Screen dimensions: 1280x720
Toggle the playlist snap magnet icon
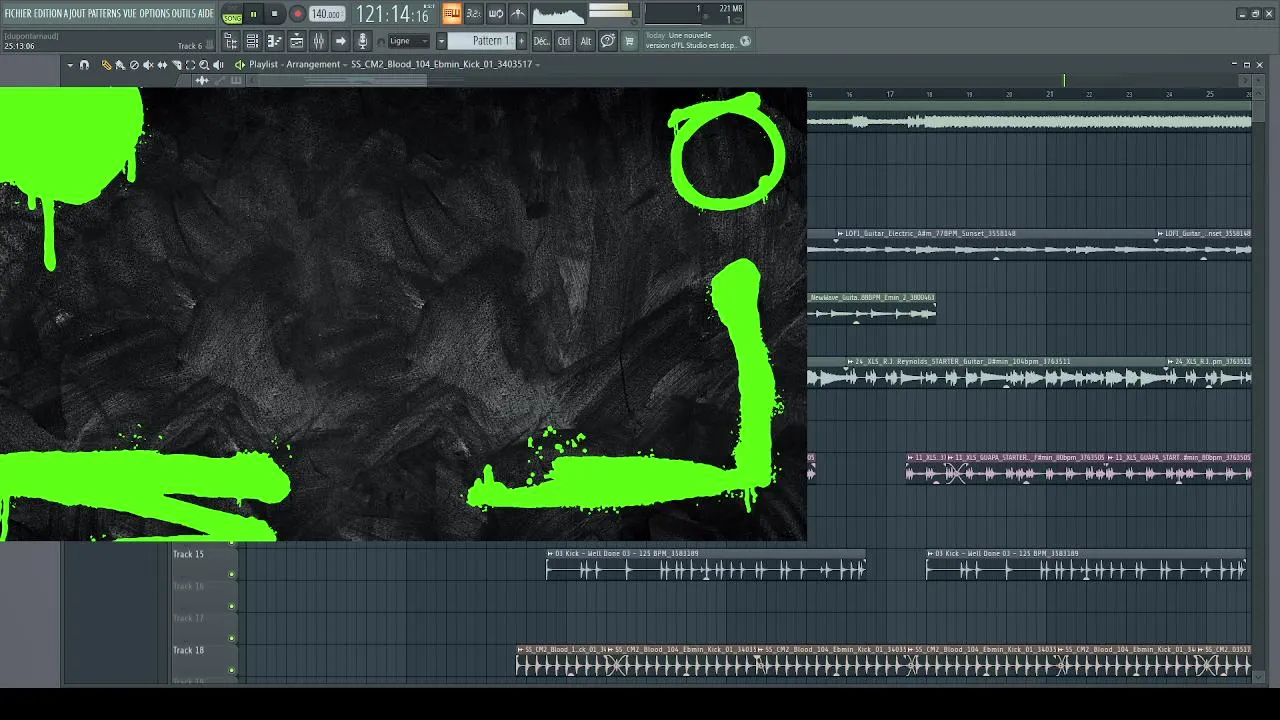pos(84,65)
